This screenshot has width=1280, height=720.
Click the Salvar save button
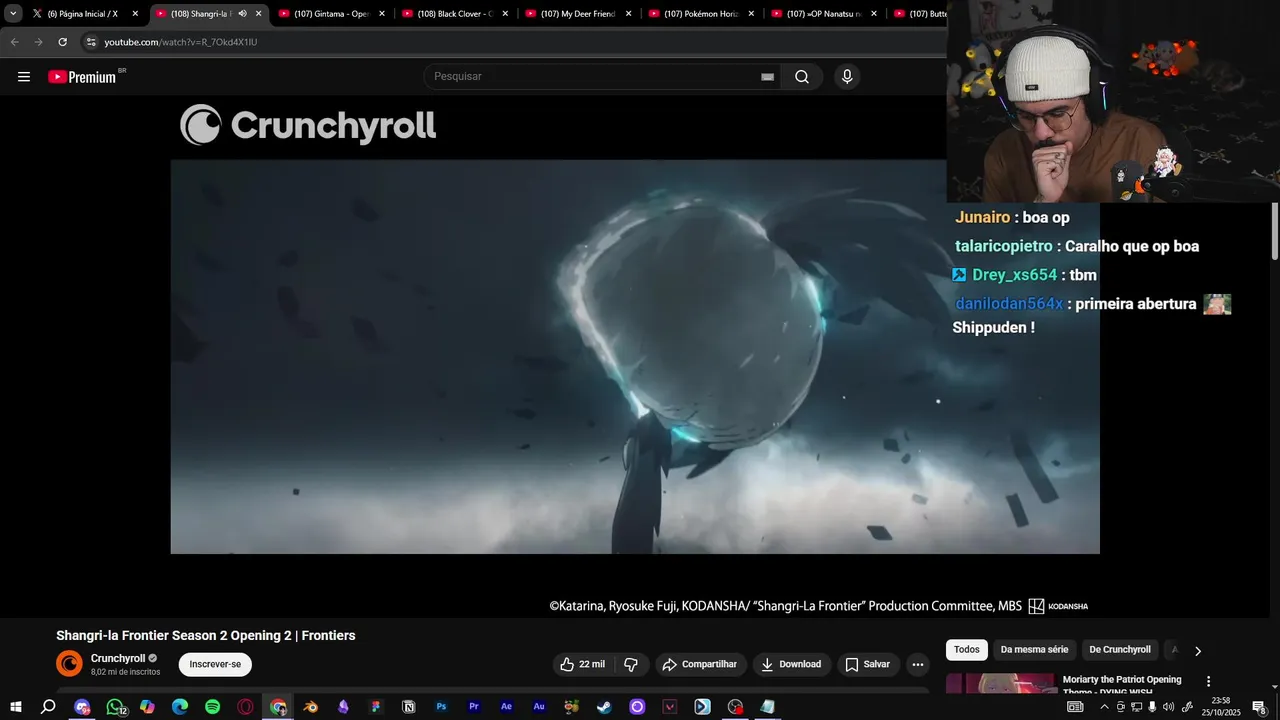[x=867, y=664]
